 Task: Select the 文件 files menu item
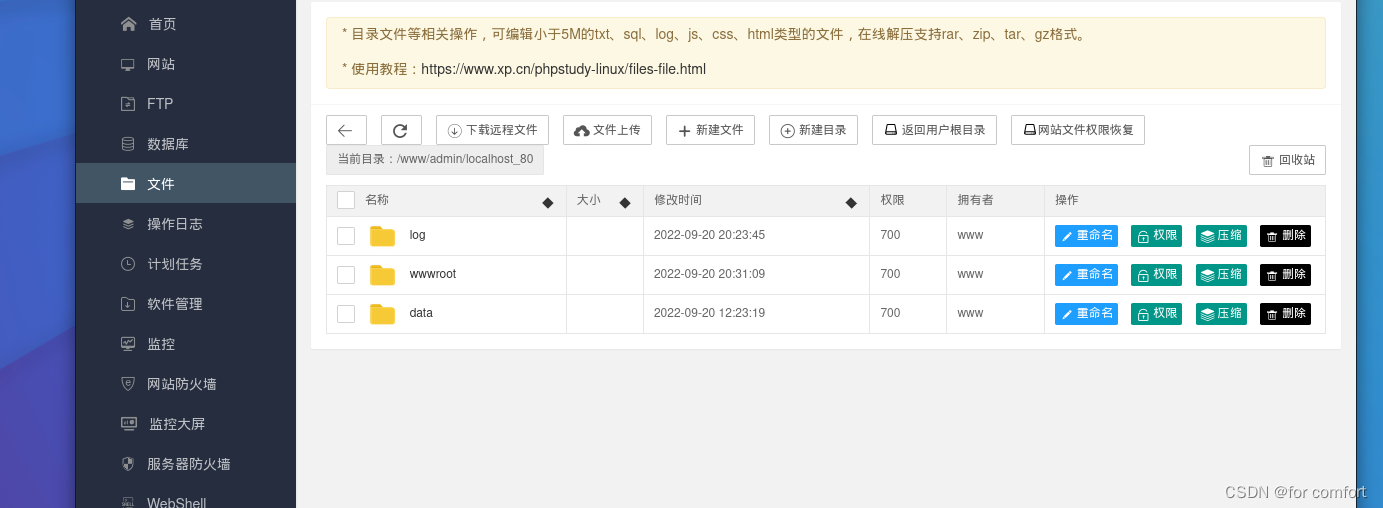[185, 184]
